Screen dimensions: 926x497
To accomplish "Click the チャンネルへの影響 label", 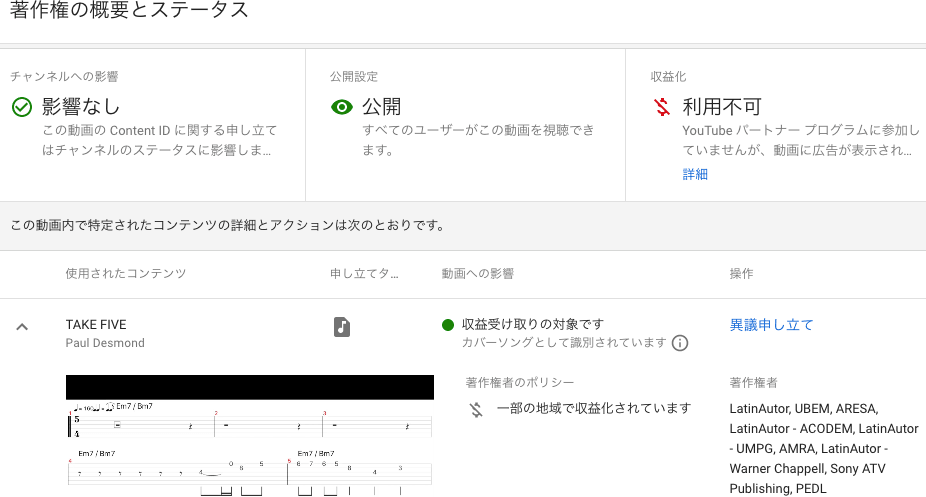I will [64, 76].
